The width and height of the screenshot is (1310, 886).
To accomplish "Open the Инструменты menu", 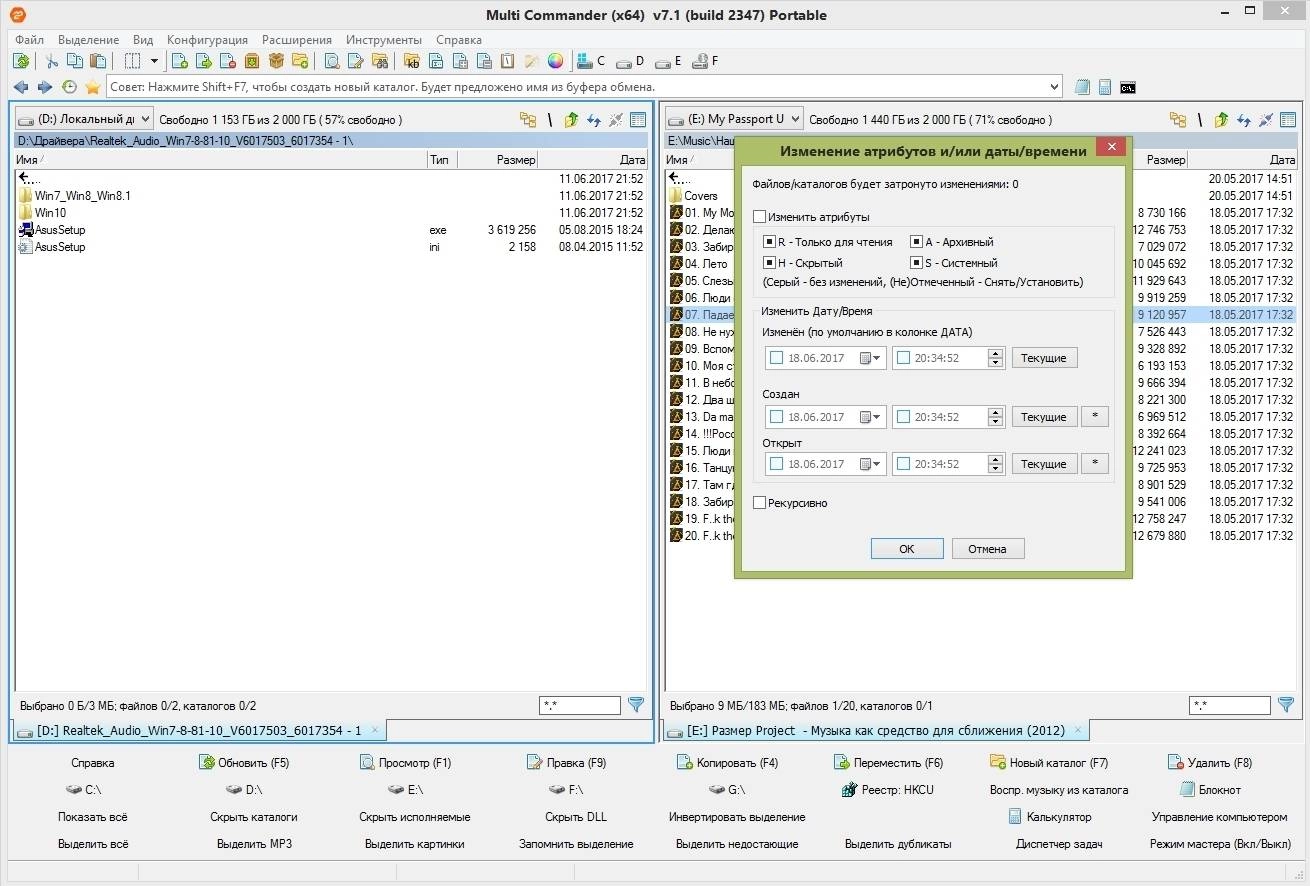I will (384, 40).
